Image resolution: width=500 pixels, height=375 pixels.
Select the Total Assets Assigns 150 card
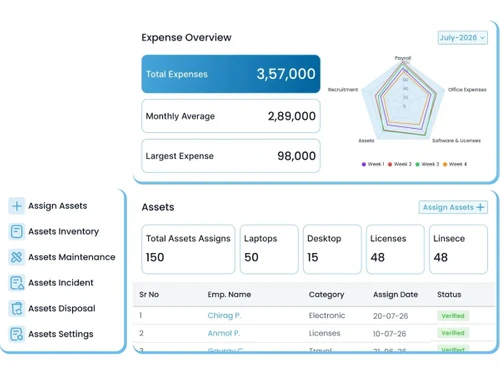coord(188,249)
